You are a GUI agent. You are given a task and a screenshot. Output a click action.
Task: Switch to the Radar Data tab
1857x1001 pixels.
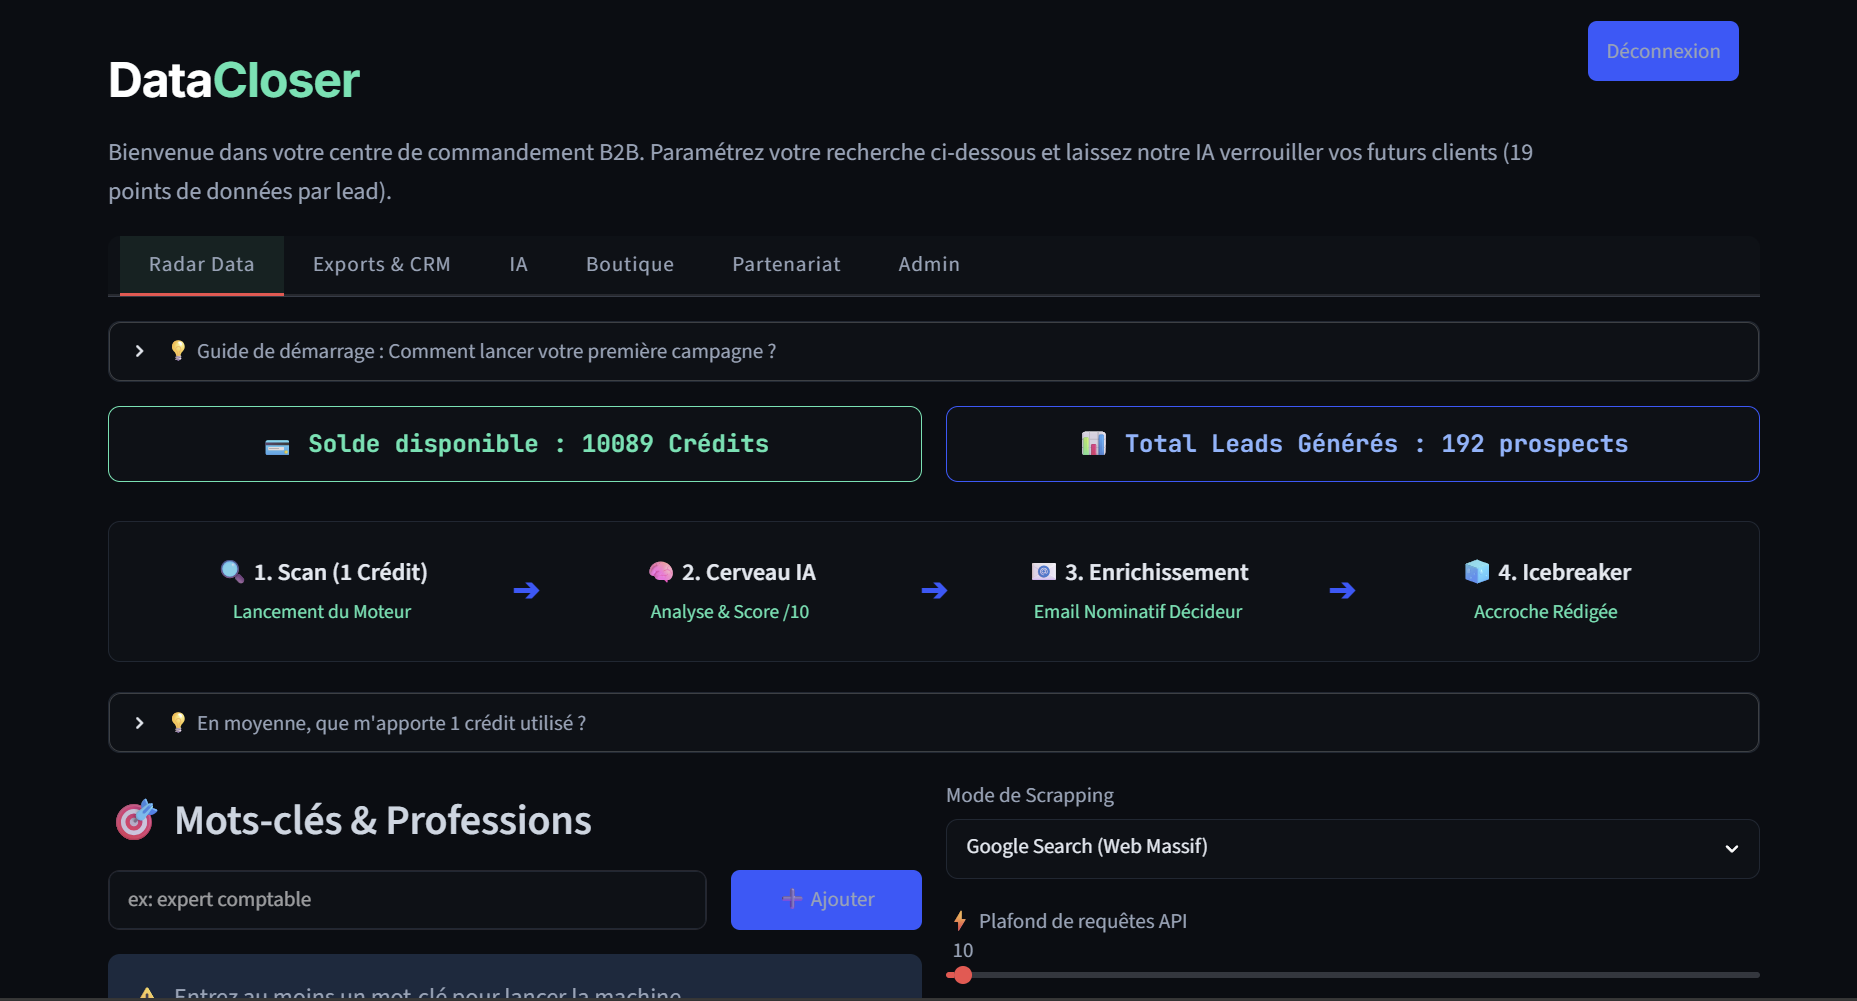(202, 265)
